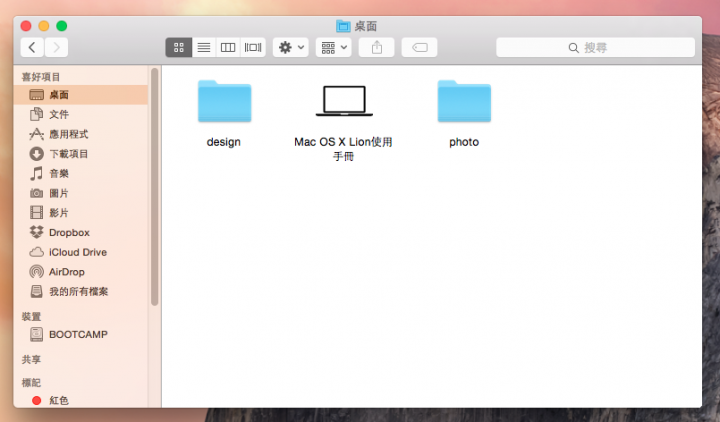Minimize the window with the yellow button
Screen dimensions: 720x422
point(44,26)
